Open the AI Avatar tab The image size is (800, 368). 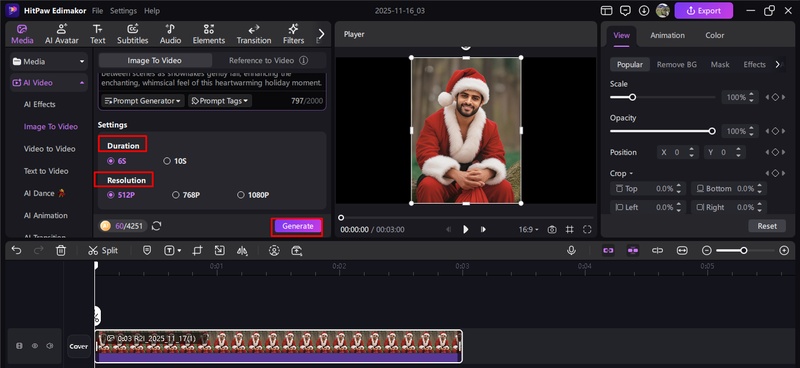[62, 34]
